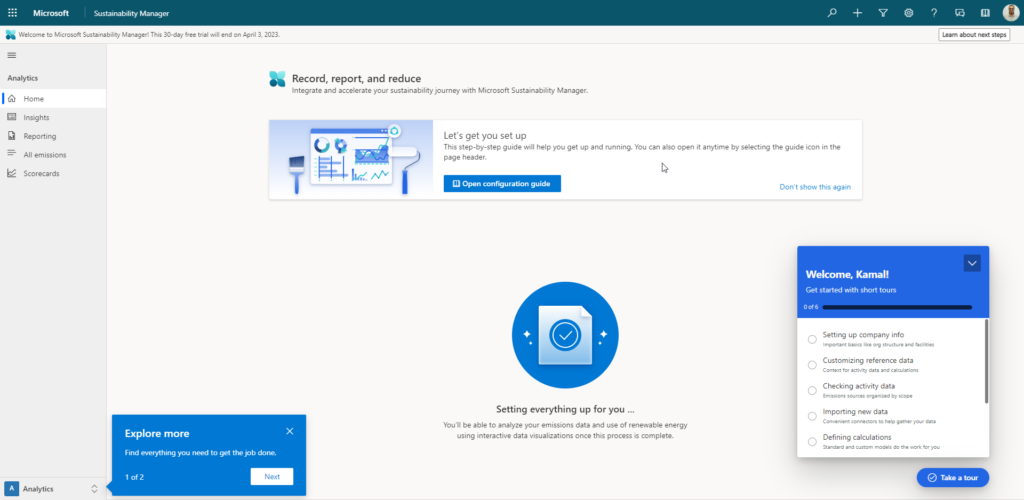Go to Home in the sidebar
Screen dimensions: 1024x500
(53, 99)
